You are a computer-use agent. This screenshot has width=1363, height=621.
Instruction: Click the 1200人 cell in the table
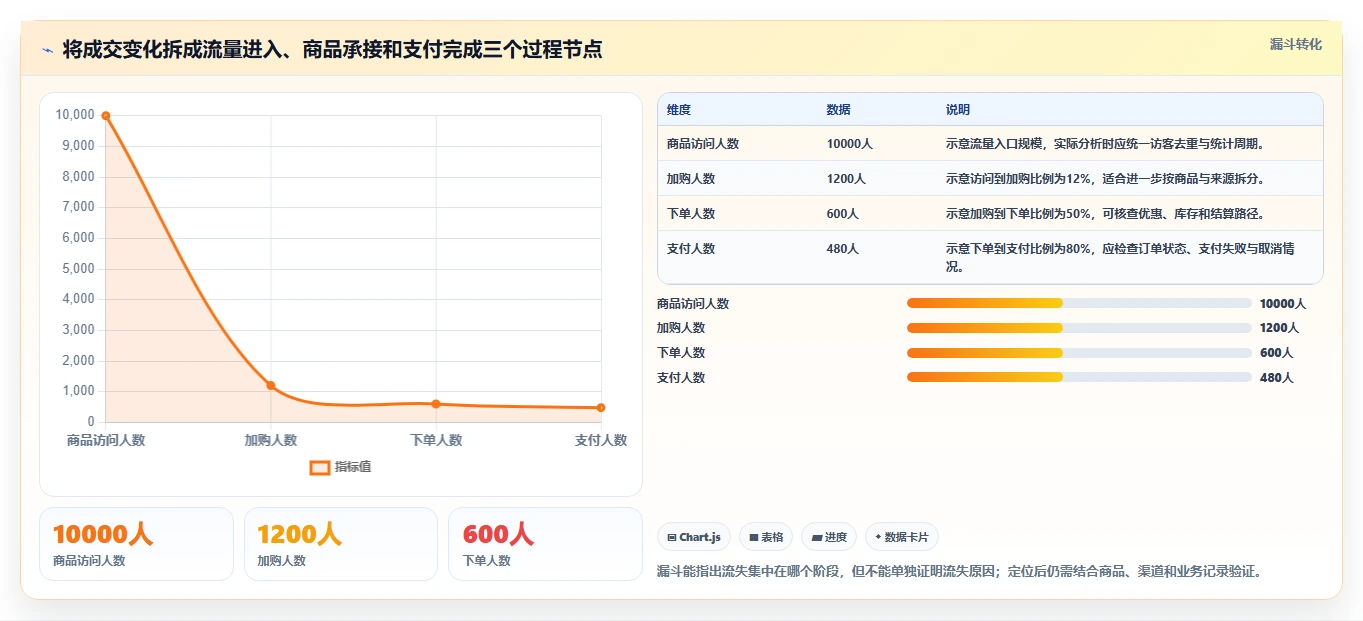(846, 179)
